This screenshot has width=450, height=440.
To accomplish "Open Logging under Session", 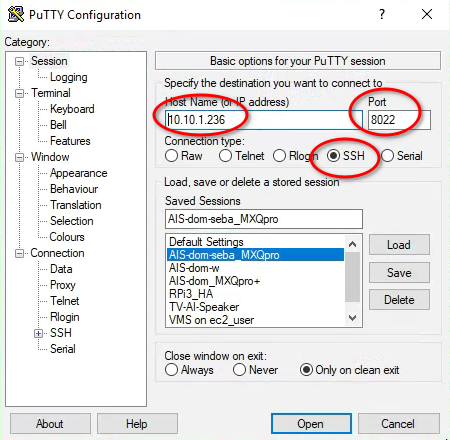I will (69, 77).
